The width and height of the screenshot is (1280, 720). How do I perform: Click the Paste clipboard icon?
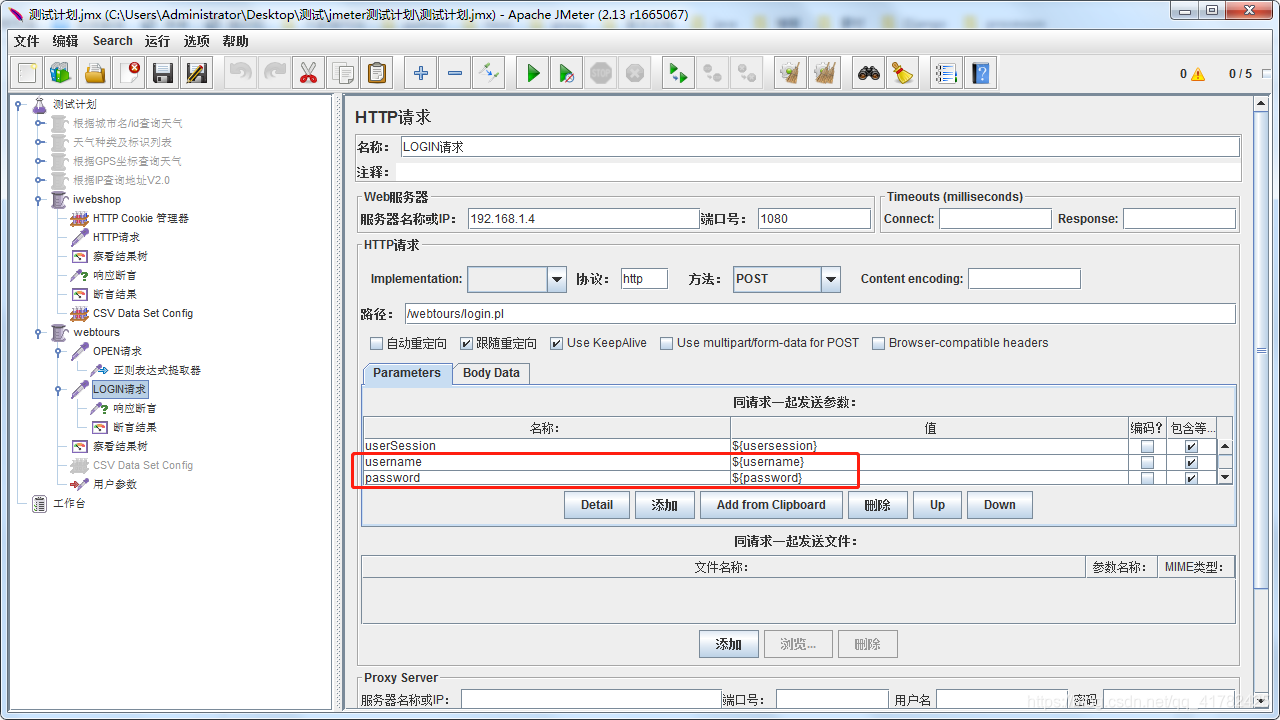(x=376, y=73)
